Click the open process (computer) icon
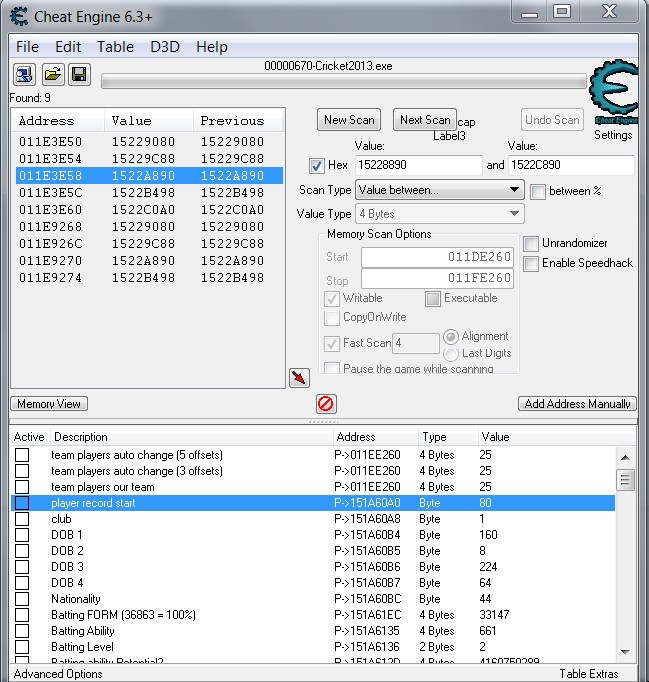Screen dimensions: 649x682 coord(24,75)
